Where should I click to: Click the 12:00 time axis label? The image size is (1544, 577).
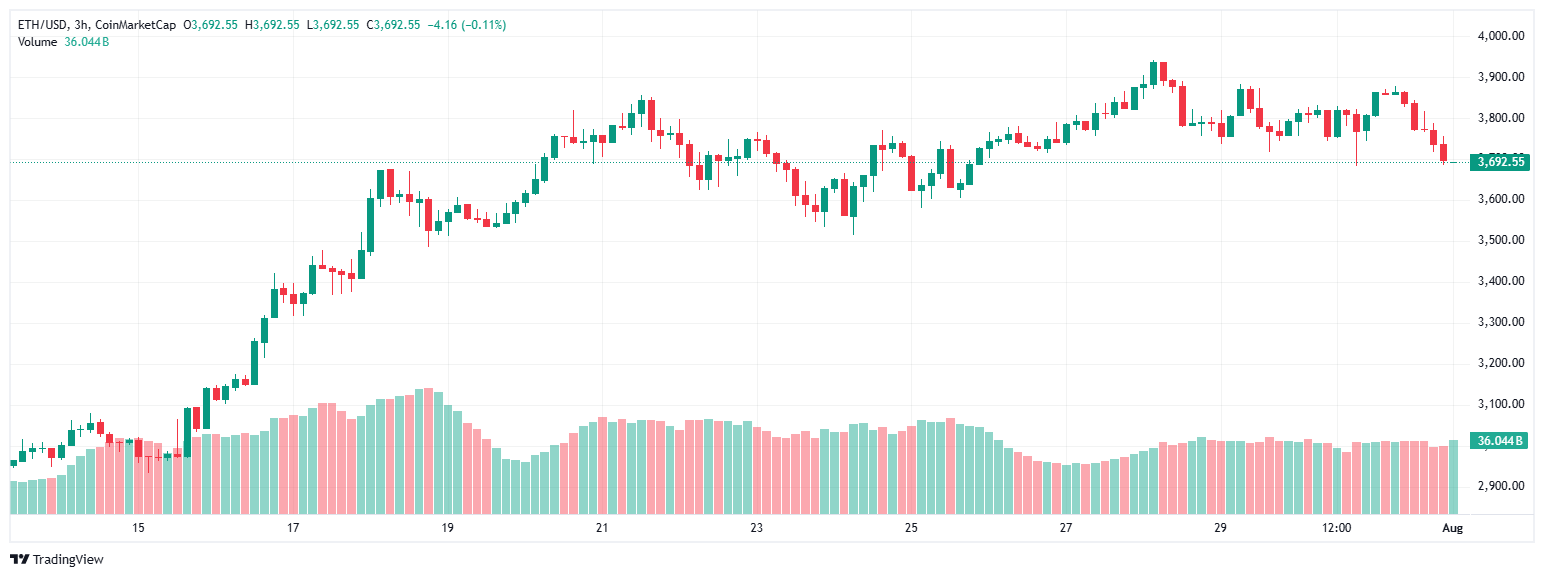[x=1337, y=528]
